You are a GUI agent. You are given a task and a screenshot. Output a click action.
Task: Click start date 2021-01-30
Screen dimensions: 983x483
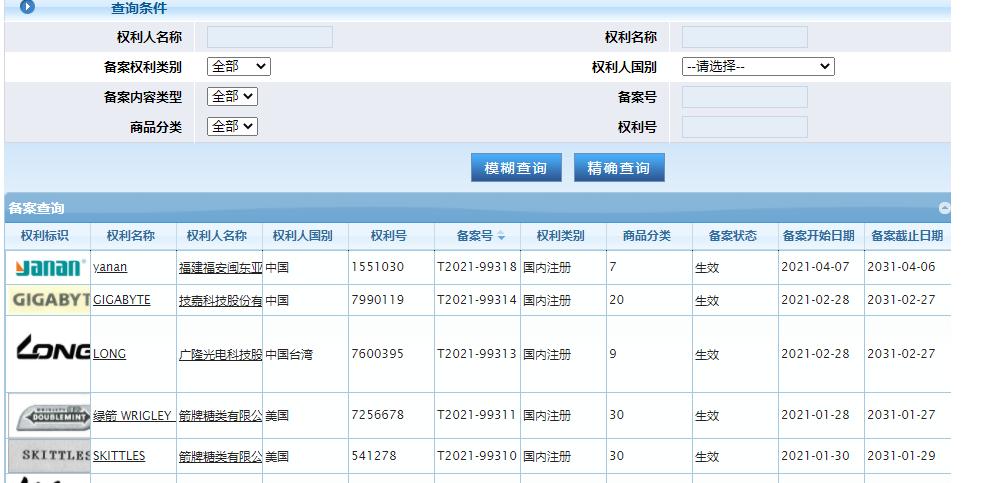click(x=815, y=456)
